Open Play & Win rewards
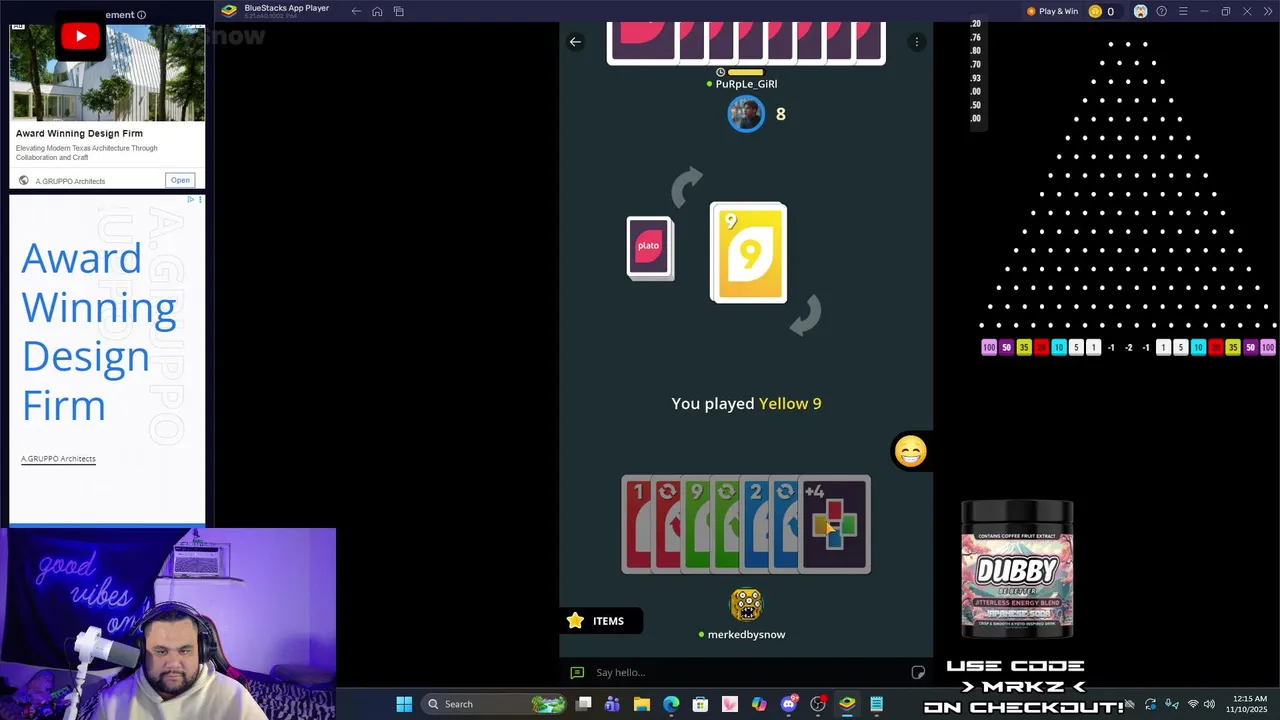 click(1052, 11)
